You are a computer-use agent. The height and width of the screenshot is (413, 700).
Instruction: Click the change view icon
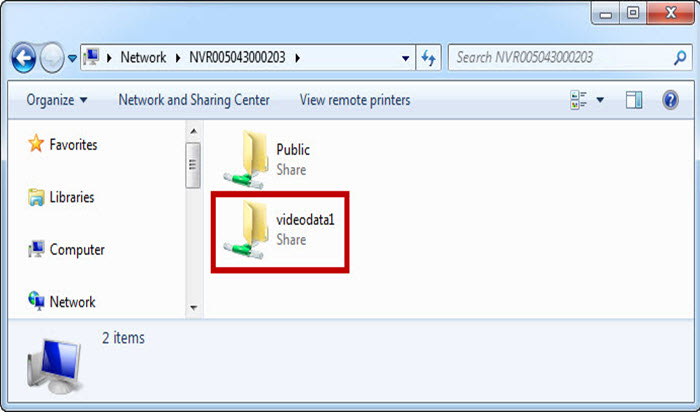tap(579, 100)
